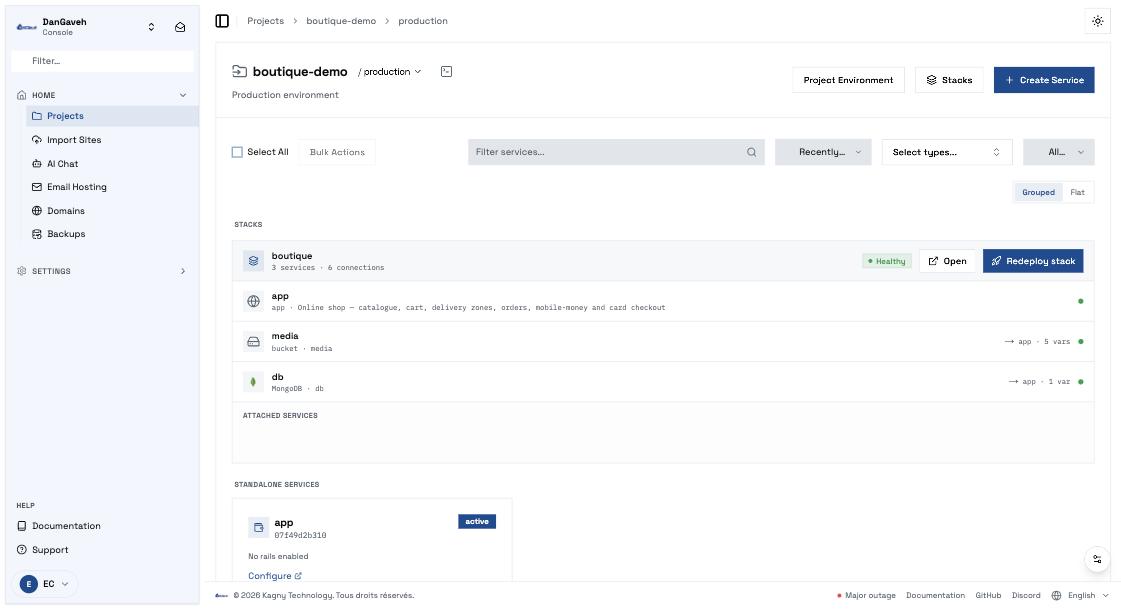This screenshot has height=609, width=1121.
Task: Click the search magnifier in filter services
Action: pyautogui.click(x=751, y=152)
